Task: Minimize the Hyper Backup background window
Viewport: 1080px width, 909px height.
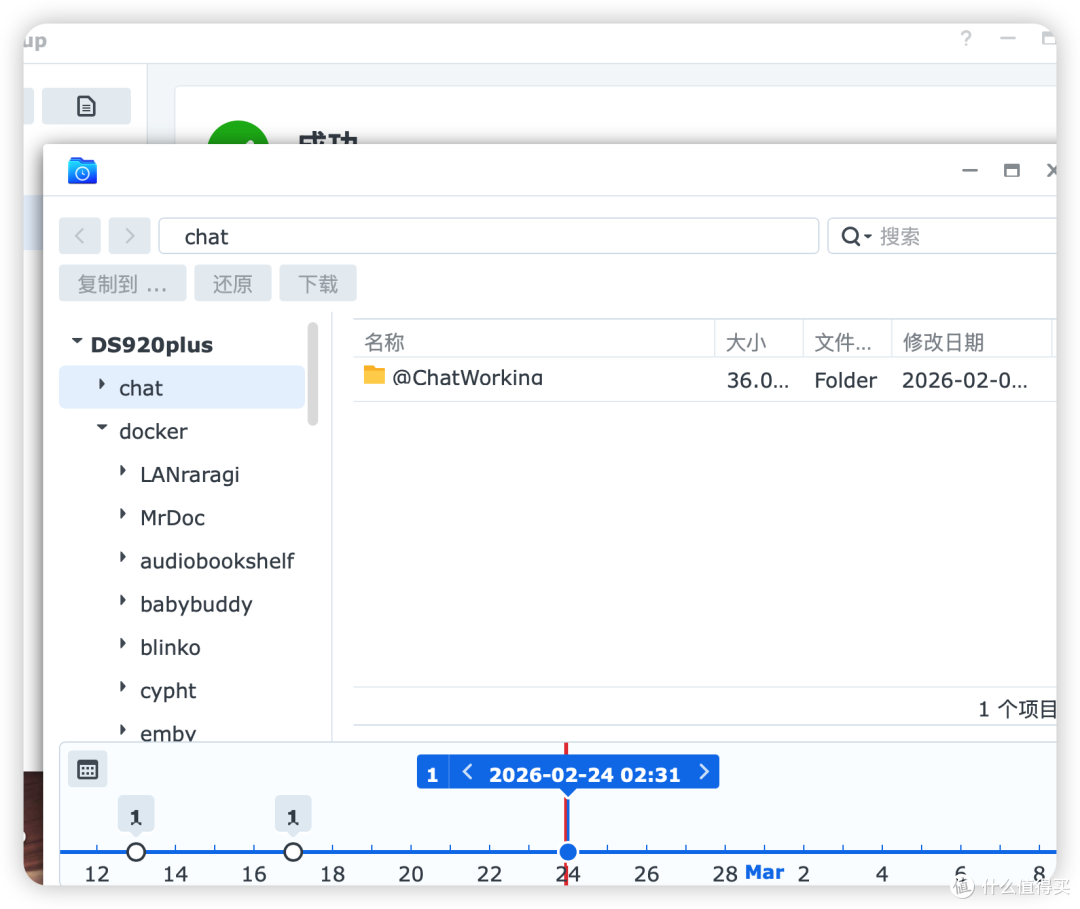Action: [1008, 38]
